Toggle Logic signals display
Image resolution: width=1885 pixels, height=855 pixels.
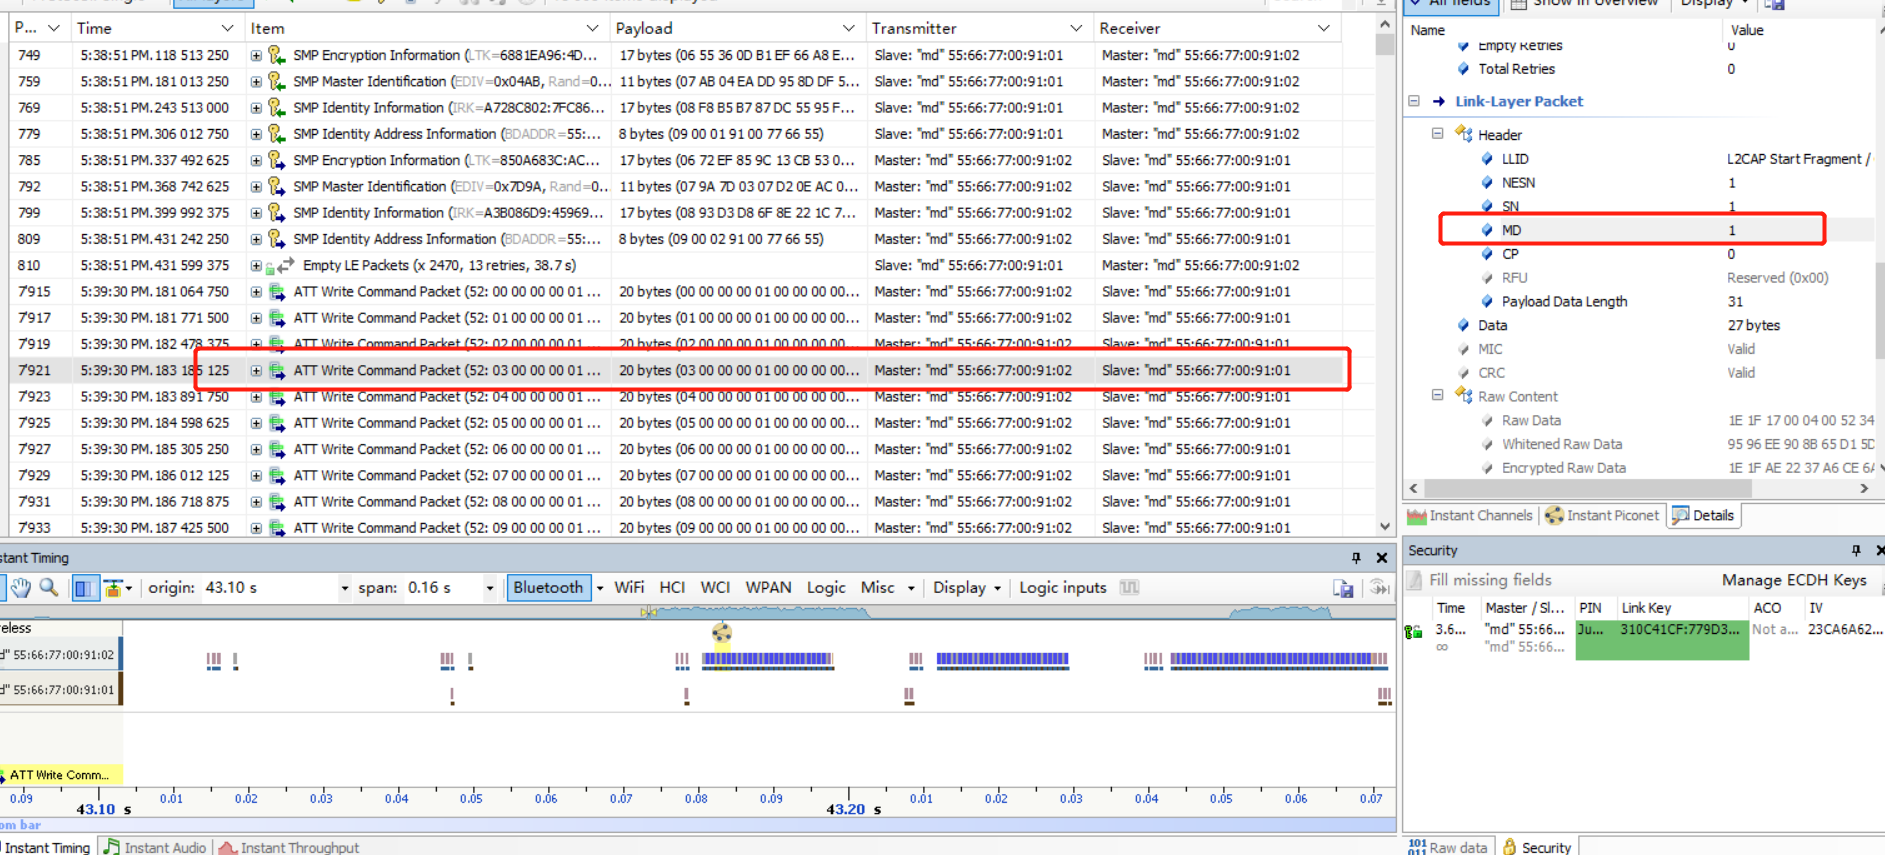coord(826,588)
